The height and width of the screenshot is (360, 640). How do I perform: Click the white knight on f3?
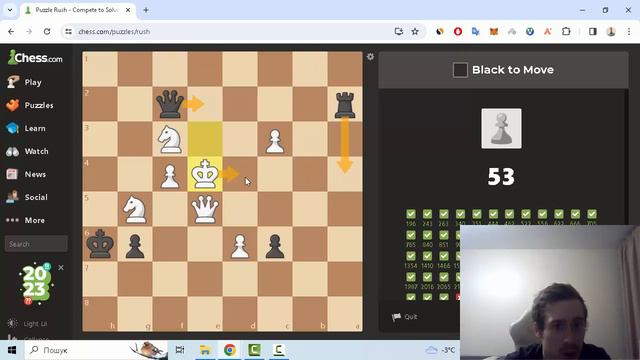pyautogui.click(x=170, y=139)
